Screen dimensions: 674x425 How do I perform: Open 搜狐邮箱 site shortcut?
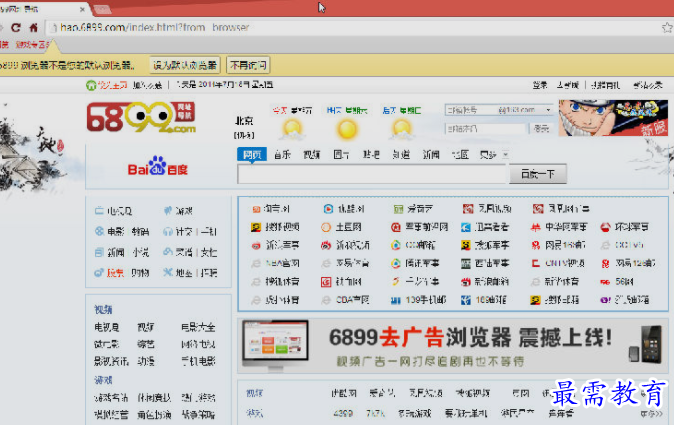click(555, 300)
